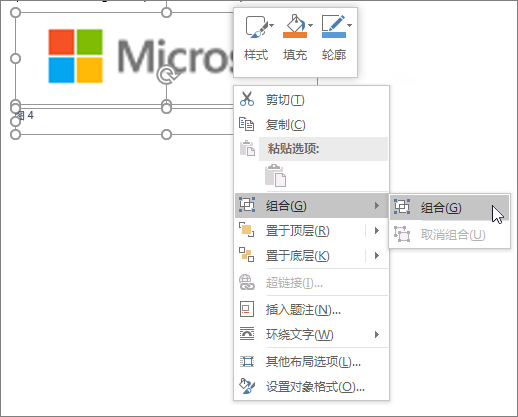Image resolution: width=518 pixels, height=417 pixels.
Task: Click the rotation handle on the picture
Action: click(x=166, y=75)
